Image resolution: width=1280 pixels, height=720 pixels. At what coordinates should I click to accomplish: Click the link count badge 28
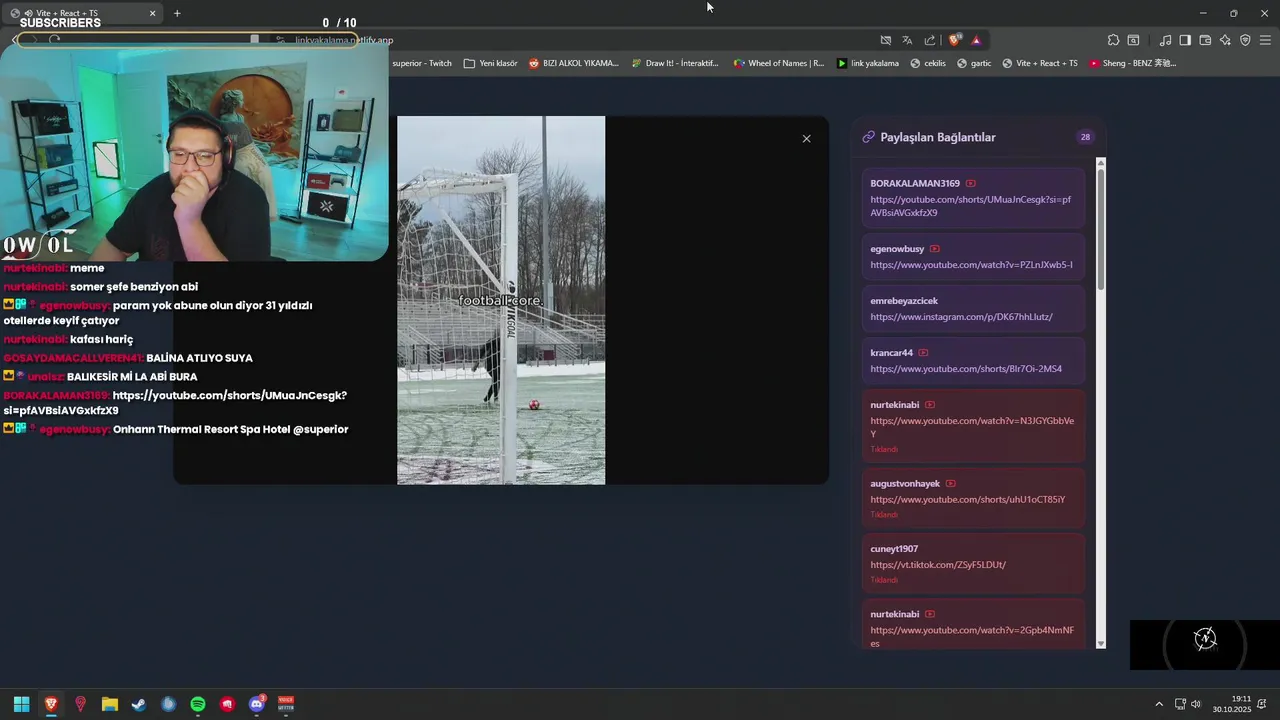click(x=1085, y=137)
